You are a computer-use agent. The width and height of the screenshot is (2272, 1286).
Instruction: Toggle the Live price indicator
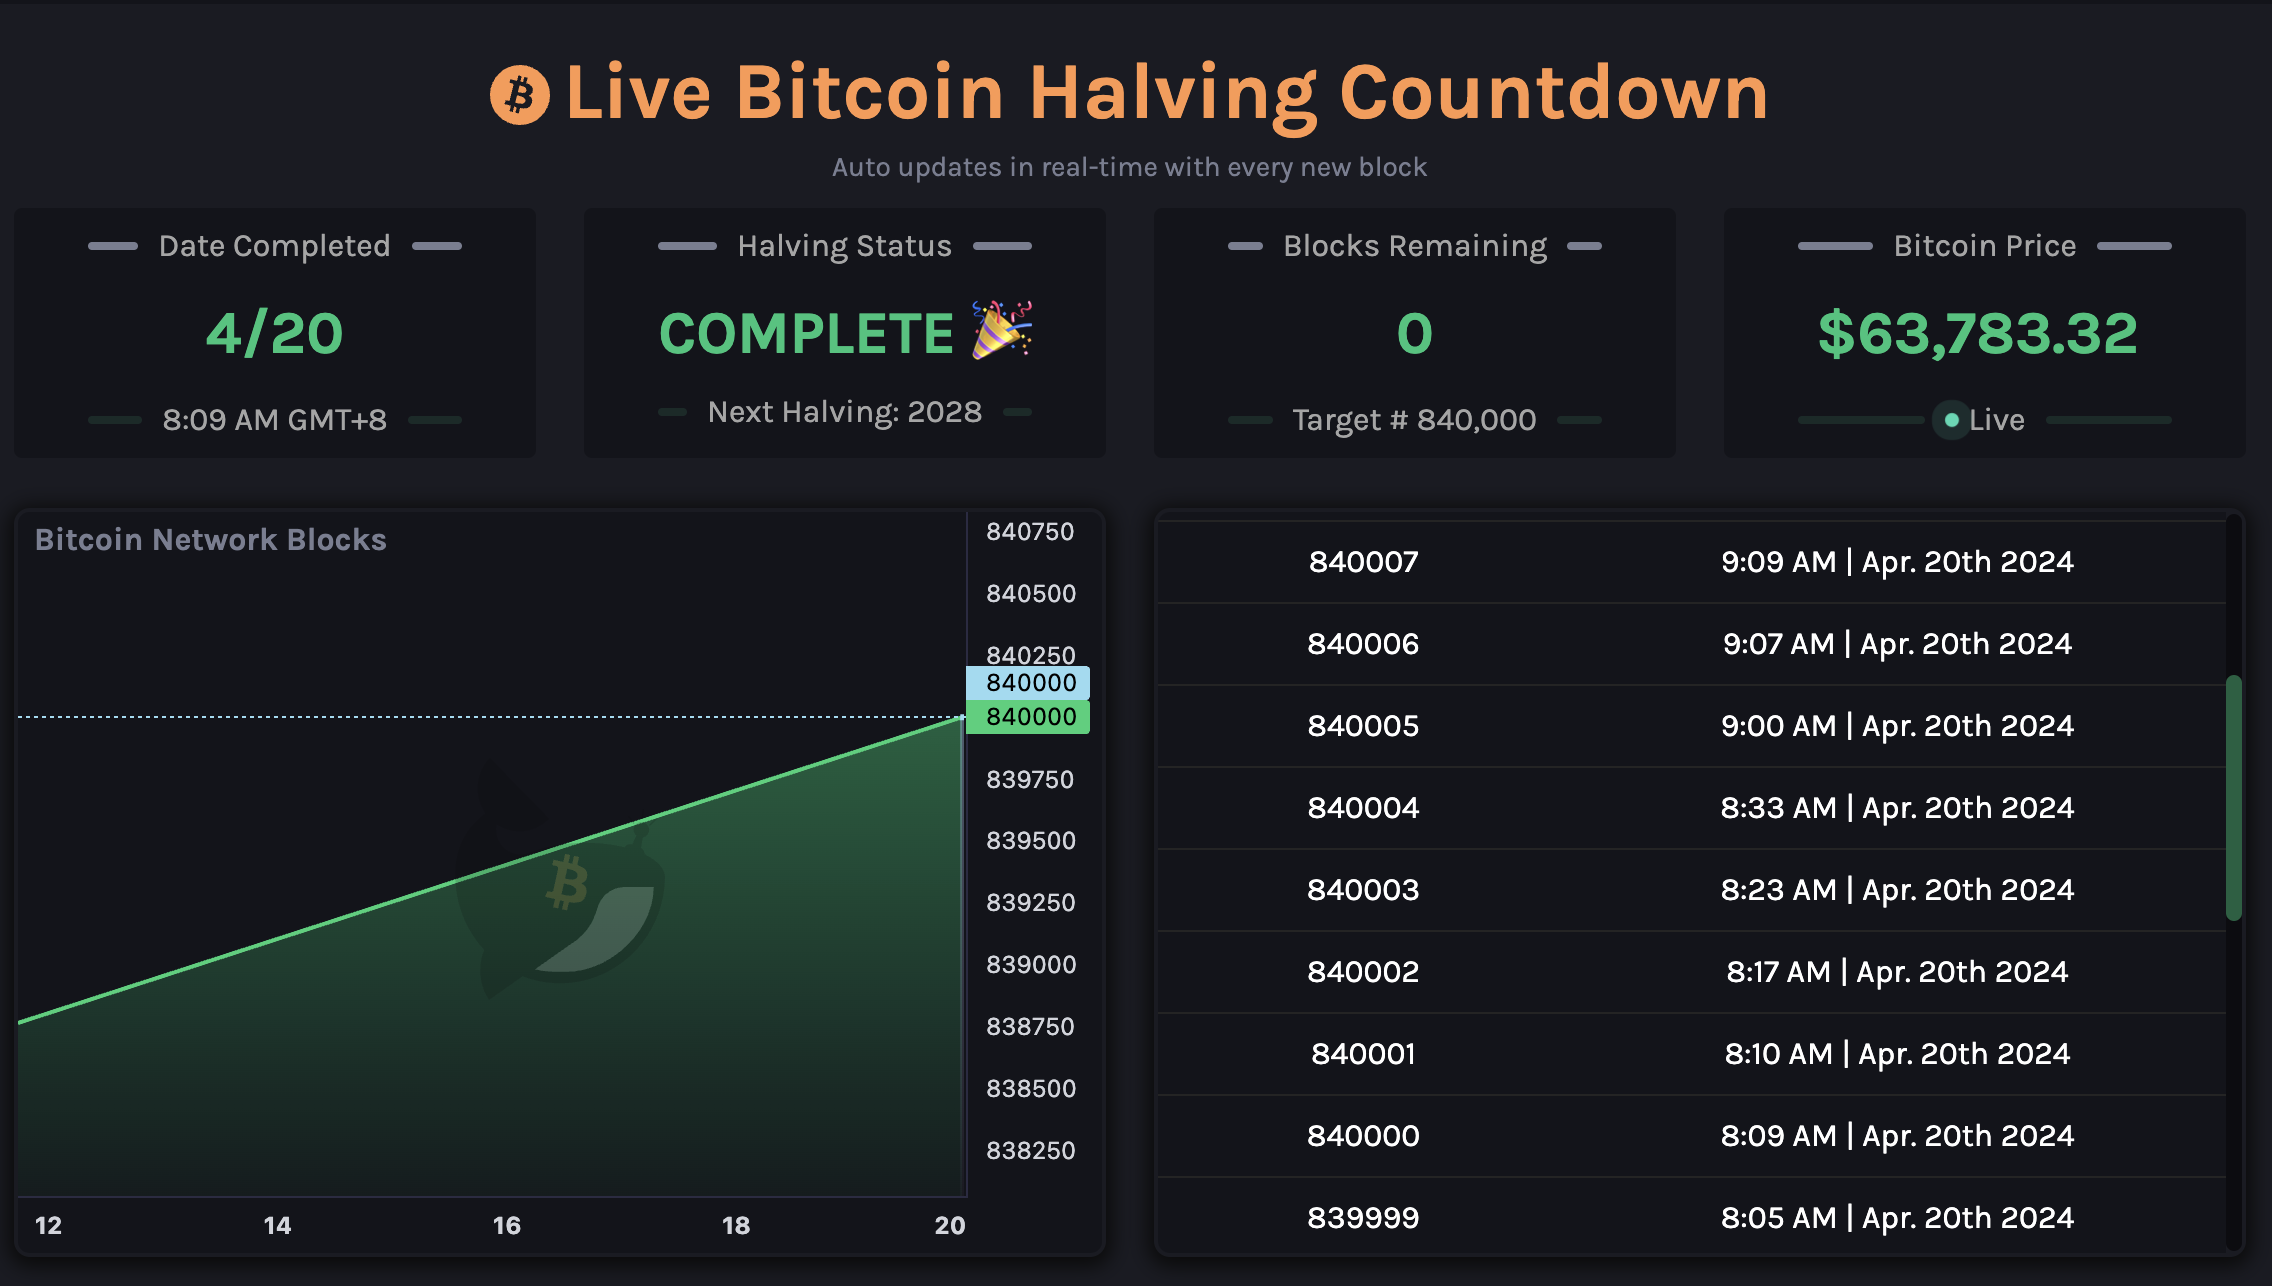coord(1985,420)
